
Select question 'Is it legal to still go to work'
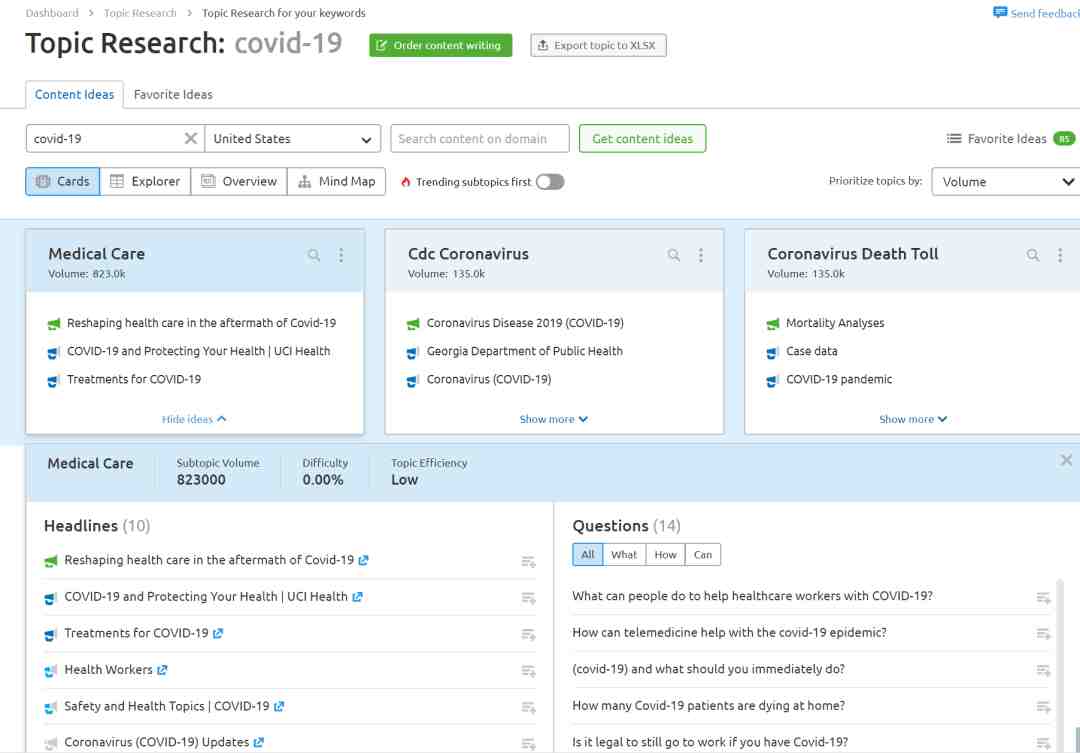pos(710,743)
